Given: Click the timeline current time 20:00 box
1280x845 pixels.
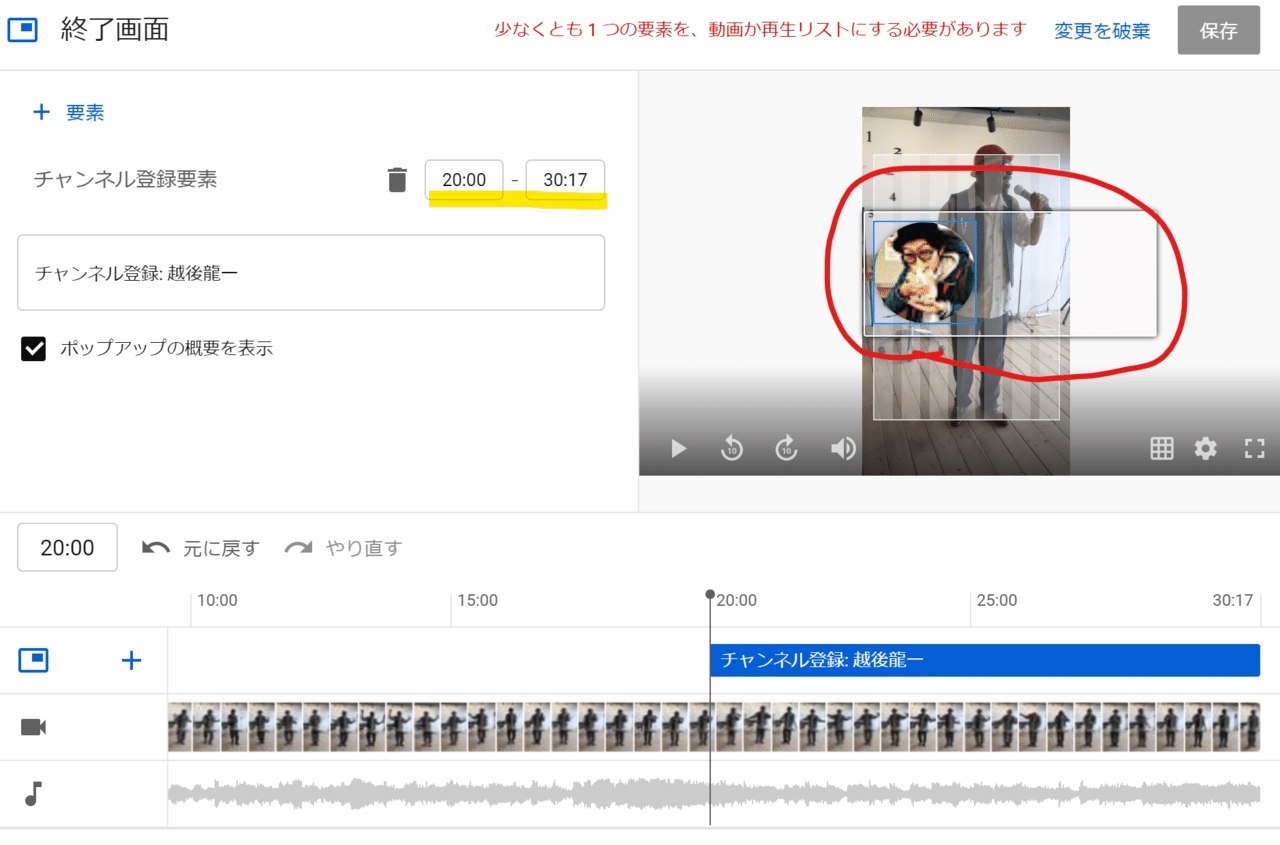Looking at the screenshot, I should click(x=67, y=548).
